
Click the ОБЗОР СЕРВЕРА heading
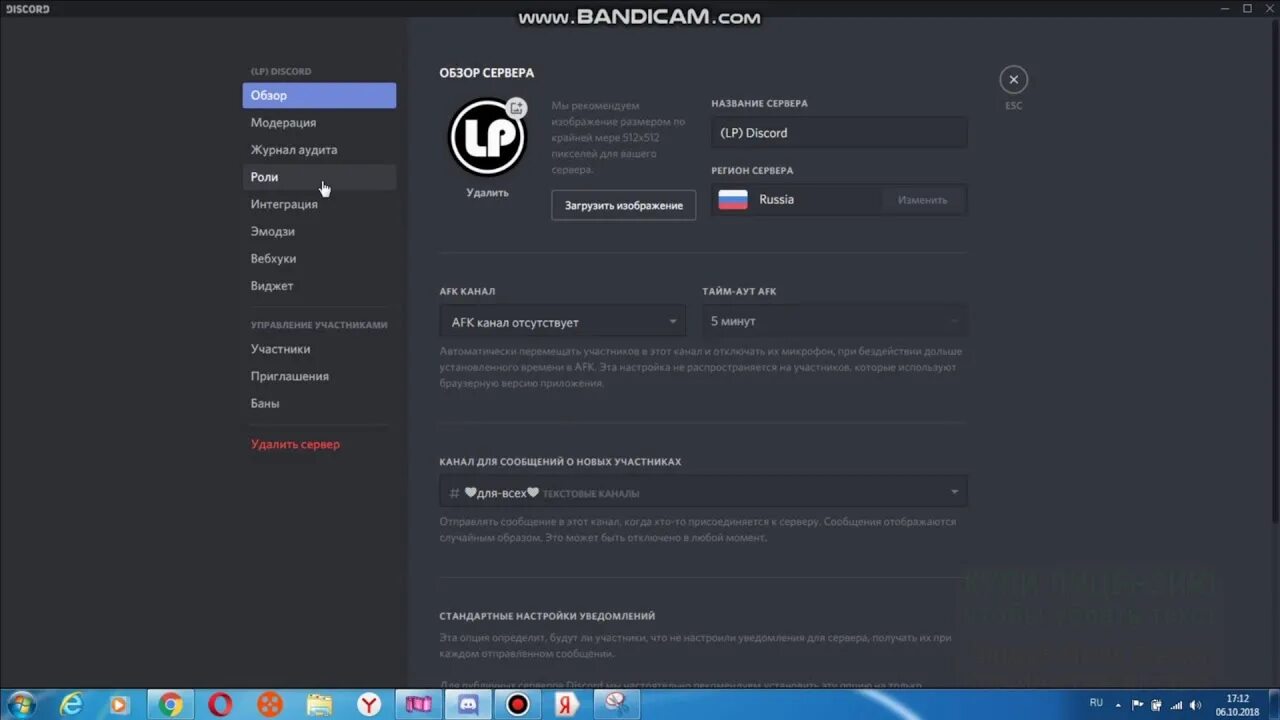[487, 73]
